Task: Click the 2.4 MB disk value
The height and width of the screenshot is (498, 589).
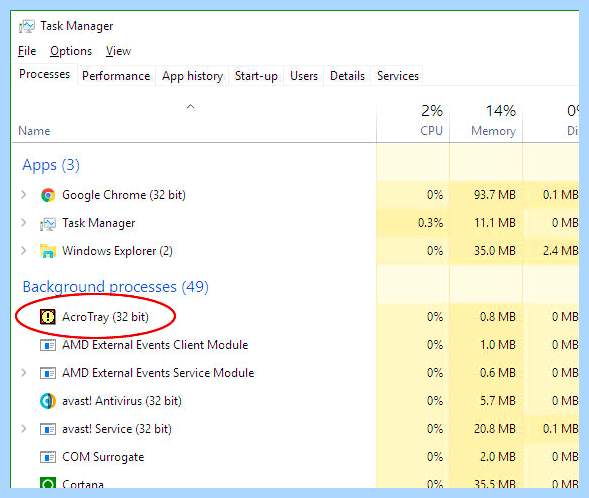Action: point(560,251)
